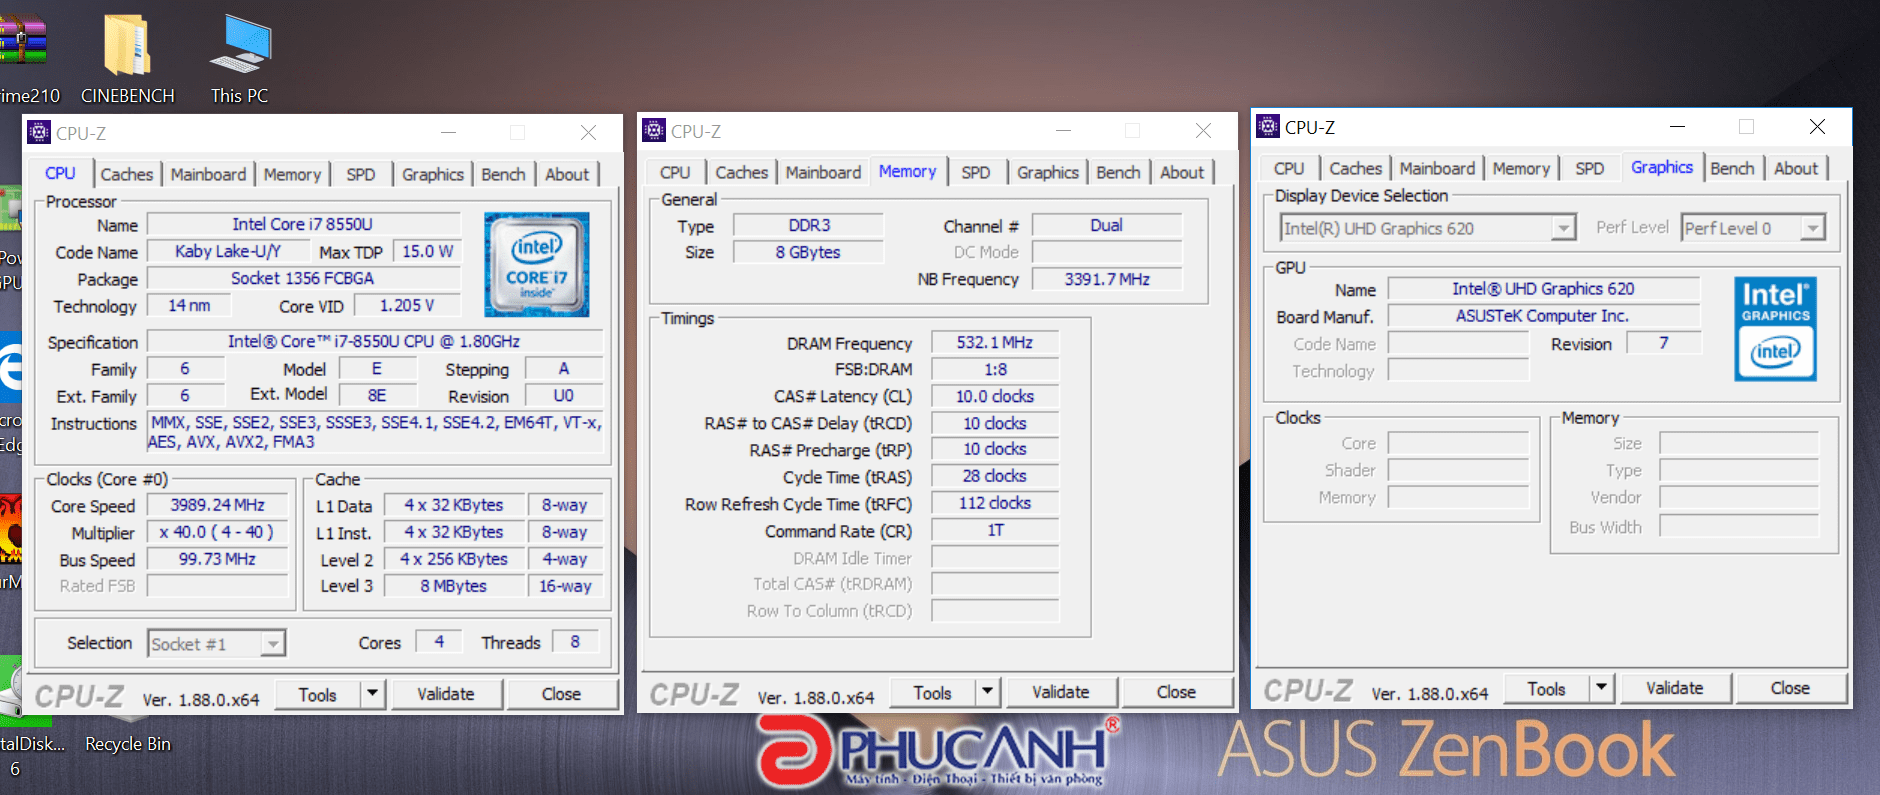
Task: Open Bench tab in left CPU-Z window
Action: tap(503, 174)
